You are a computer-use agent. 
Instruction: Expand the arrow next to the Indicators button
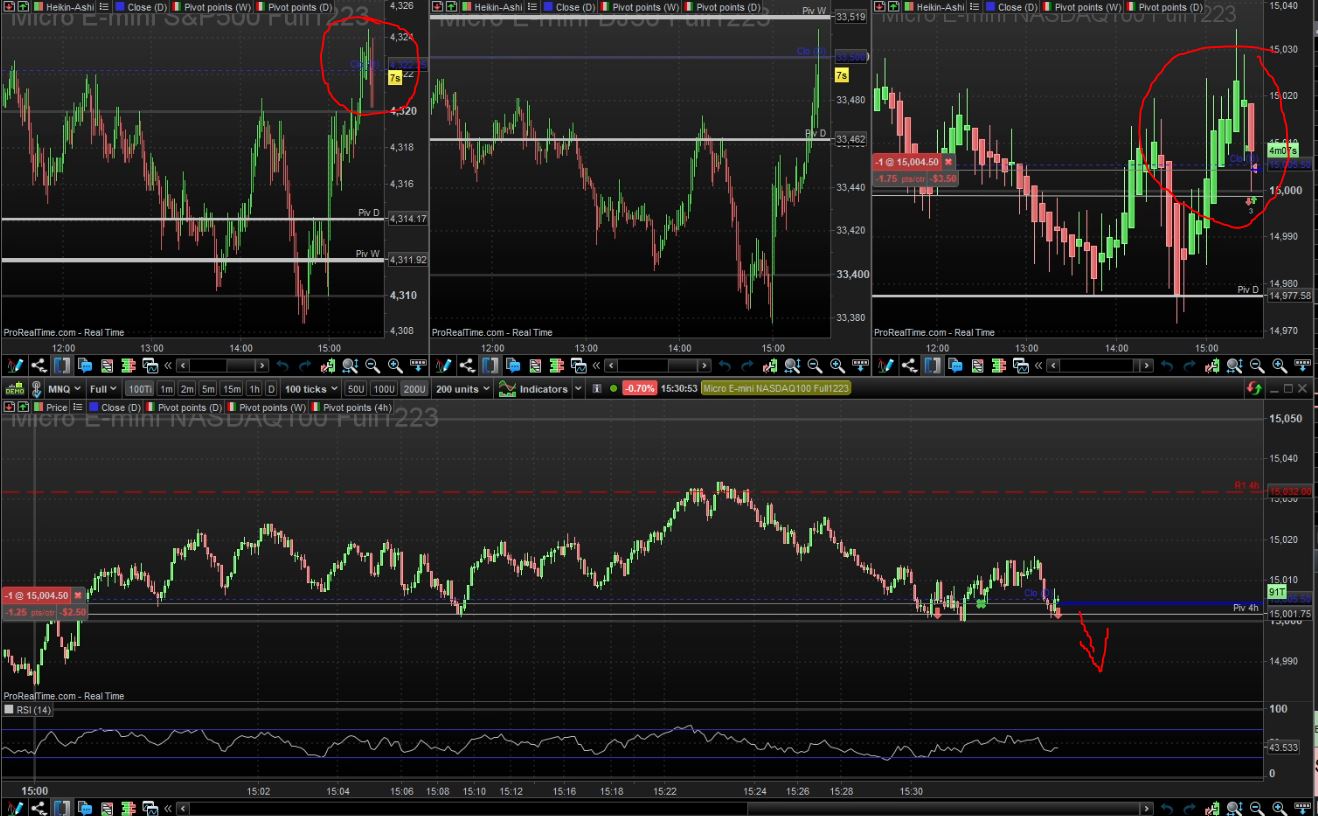[x=577, y=389]
